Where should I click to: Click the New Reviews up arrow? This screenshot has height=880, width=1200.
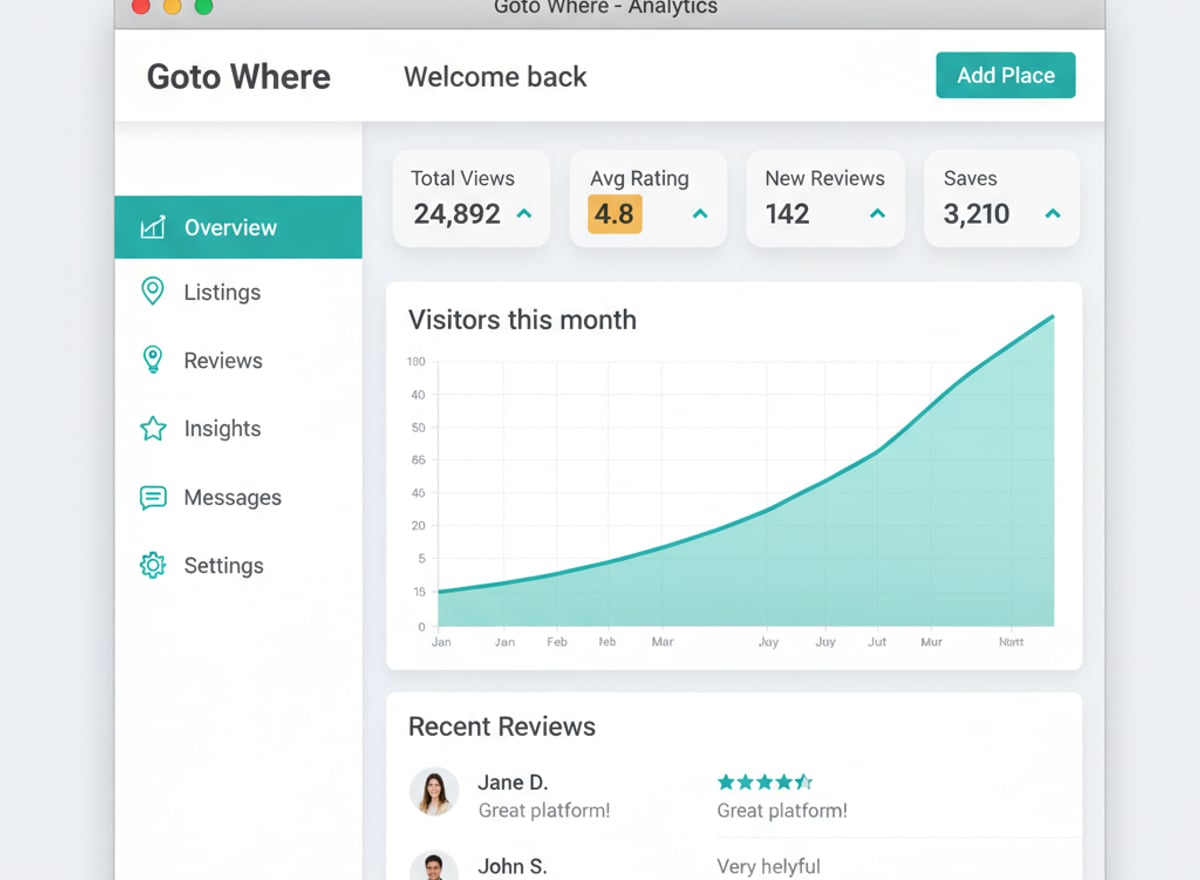(877, 214)
